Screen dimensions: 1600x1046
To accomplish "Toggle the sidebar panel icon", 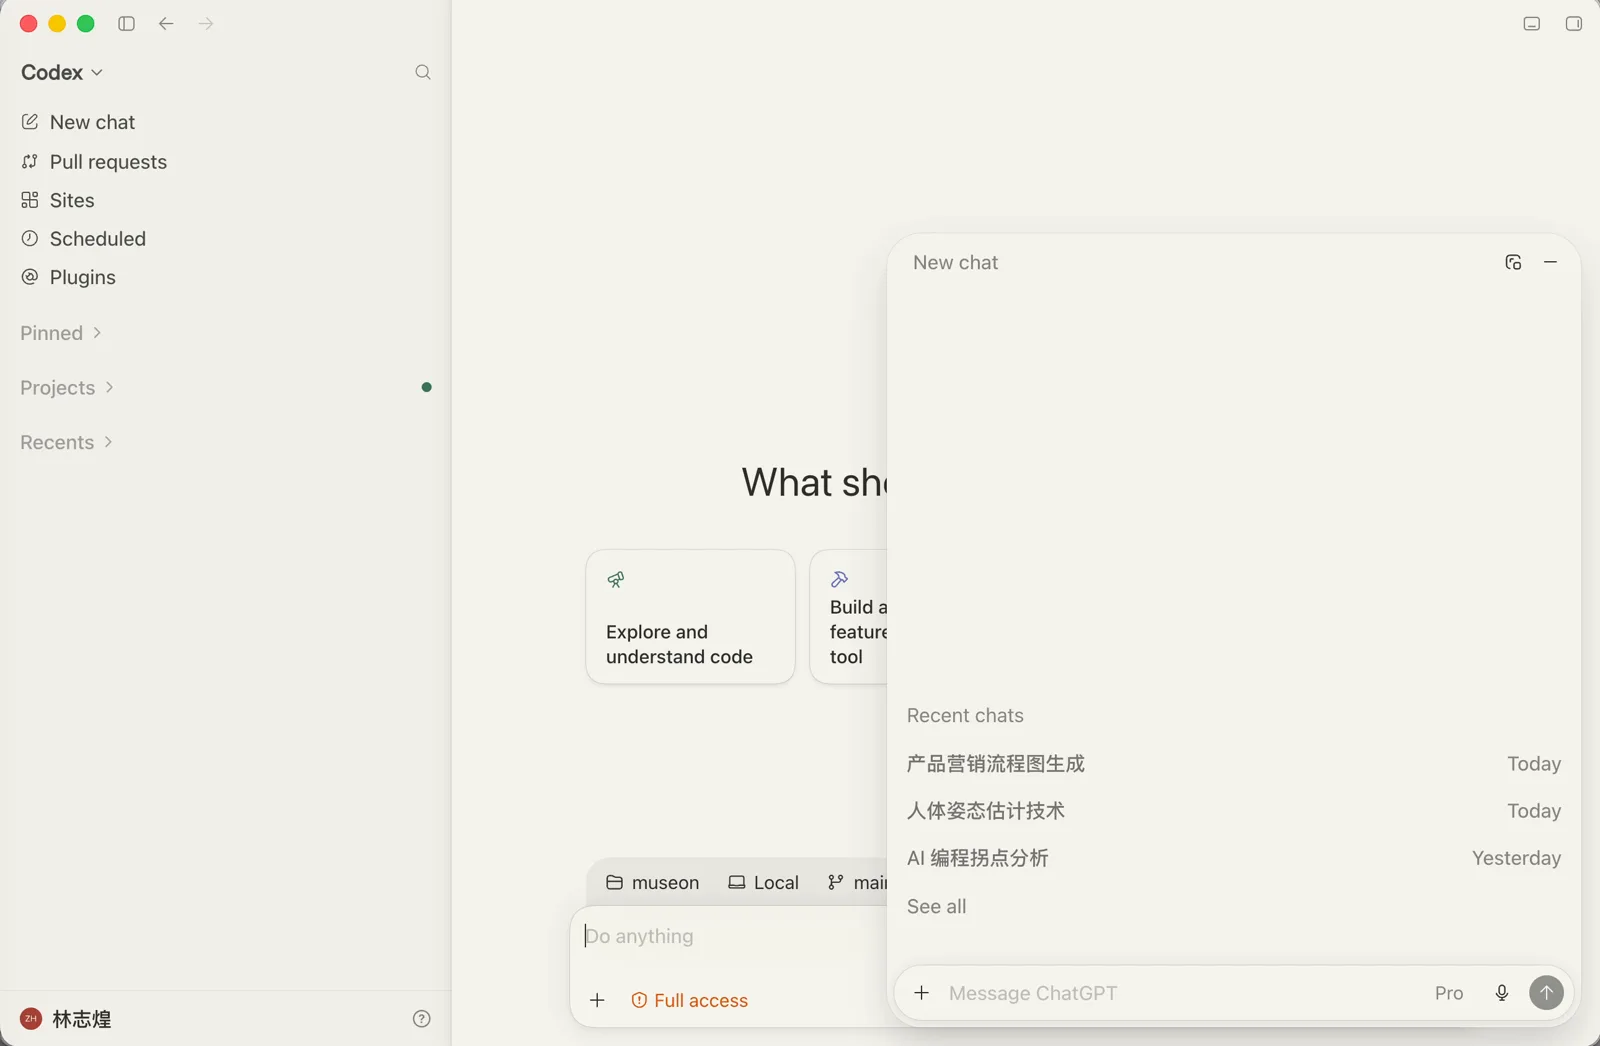I will pyautogui.click(x=126, y=24).
